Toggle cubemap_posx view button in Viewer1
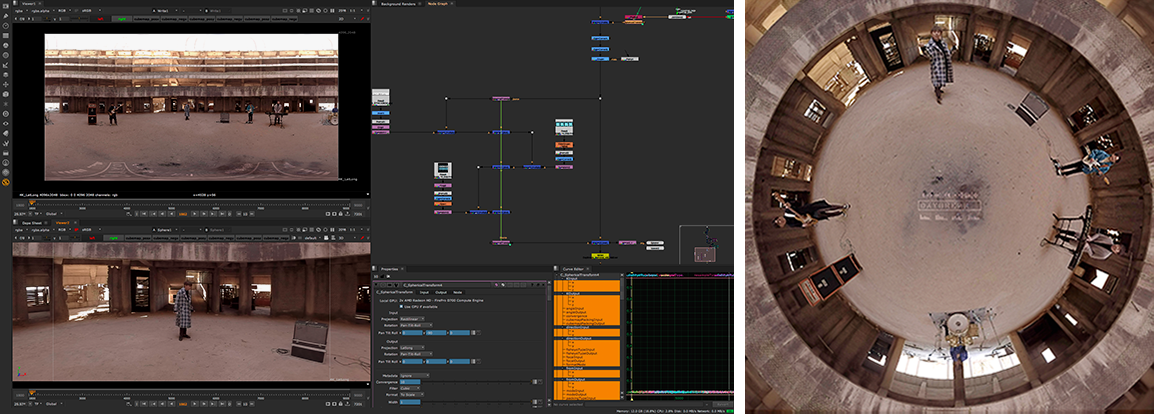 point(146,18)
